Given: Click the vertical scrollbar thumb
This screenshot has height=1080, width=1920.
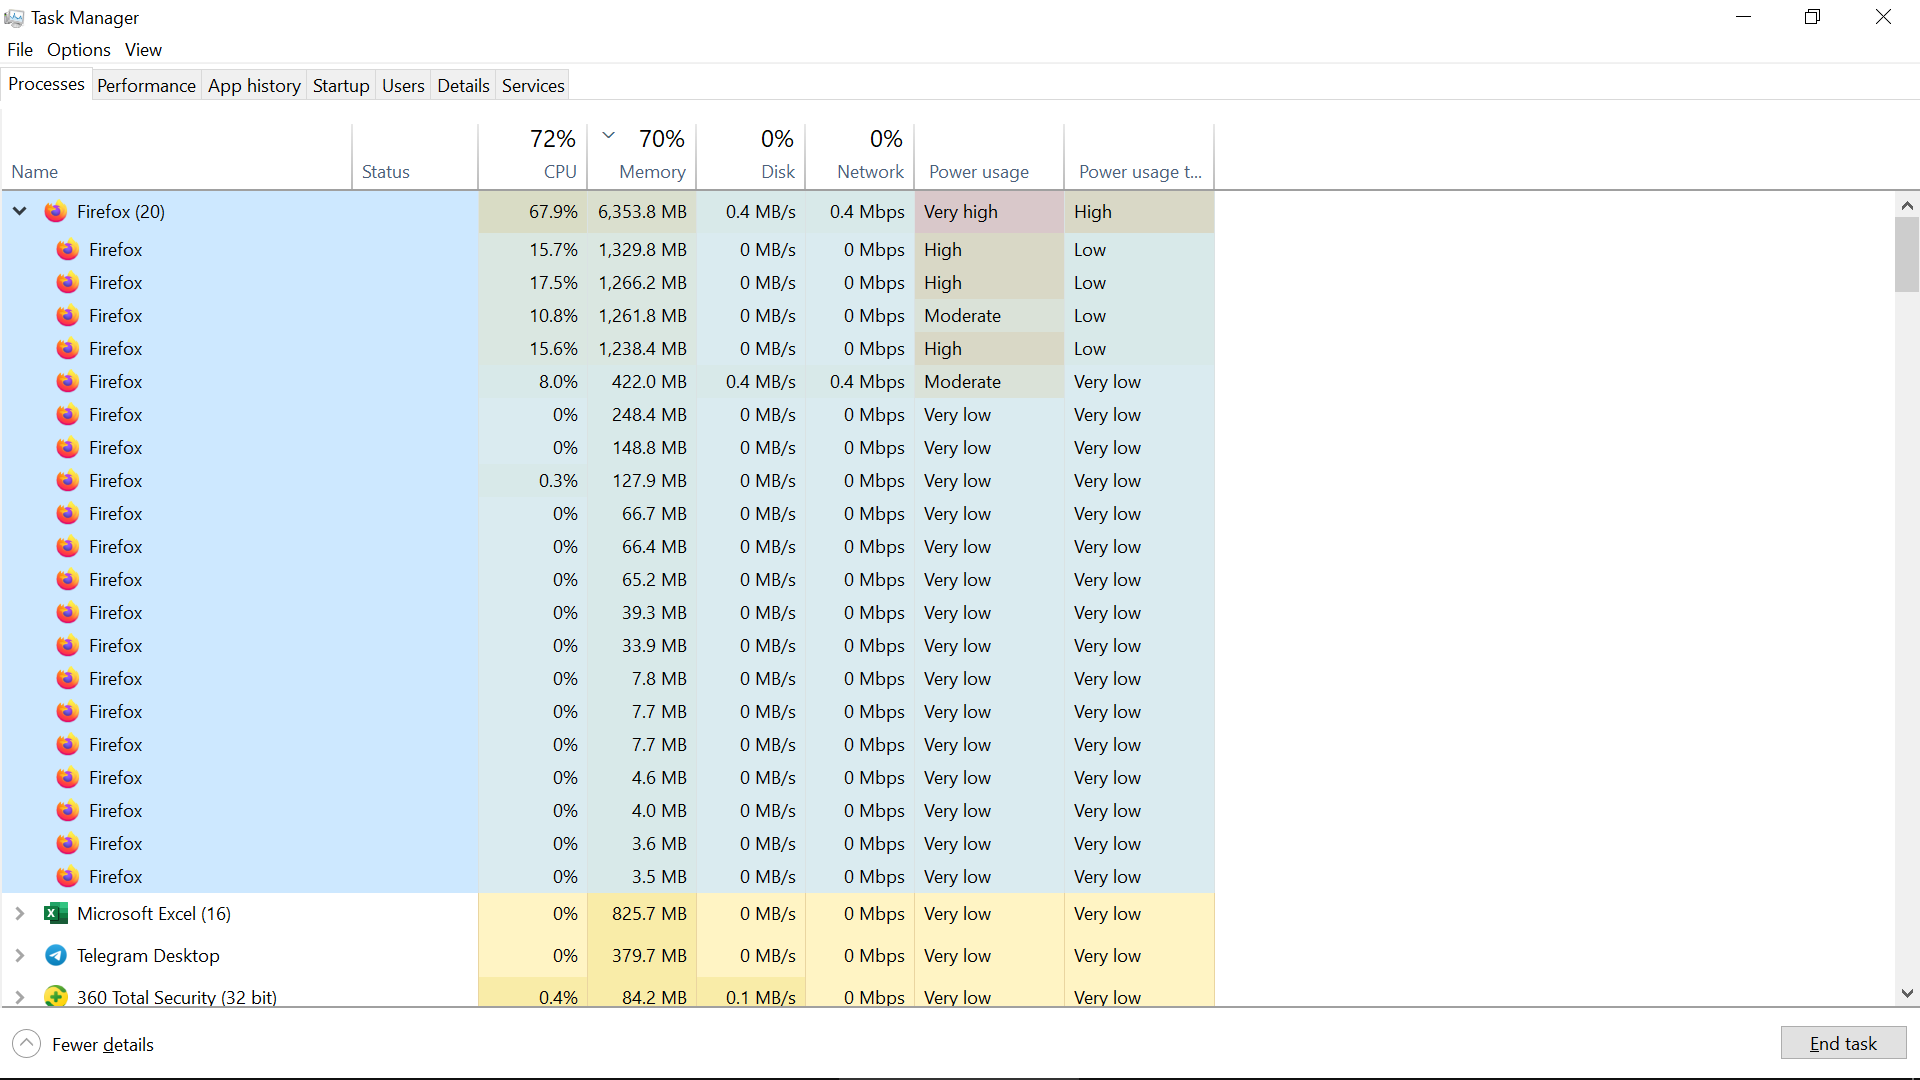Looking at the screenshot, I should (x=1907, y=255).
